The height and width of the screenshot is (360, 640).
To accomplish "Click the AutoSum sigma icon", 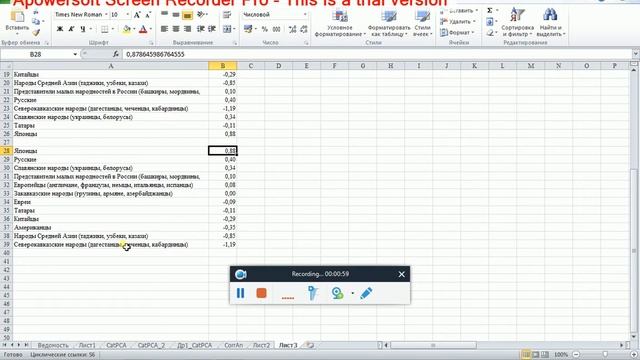I will pos(490,10).
